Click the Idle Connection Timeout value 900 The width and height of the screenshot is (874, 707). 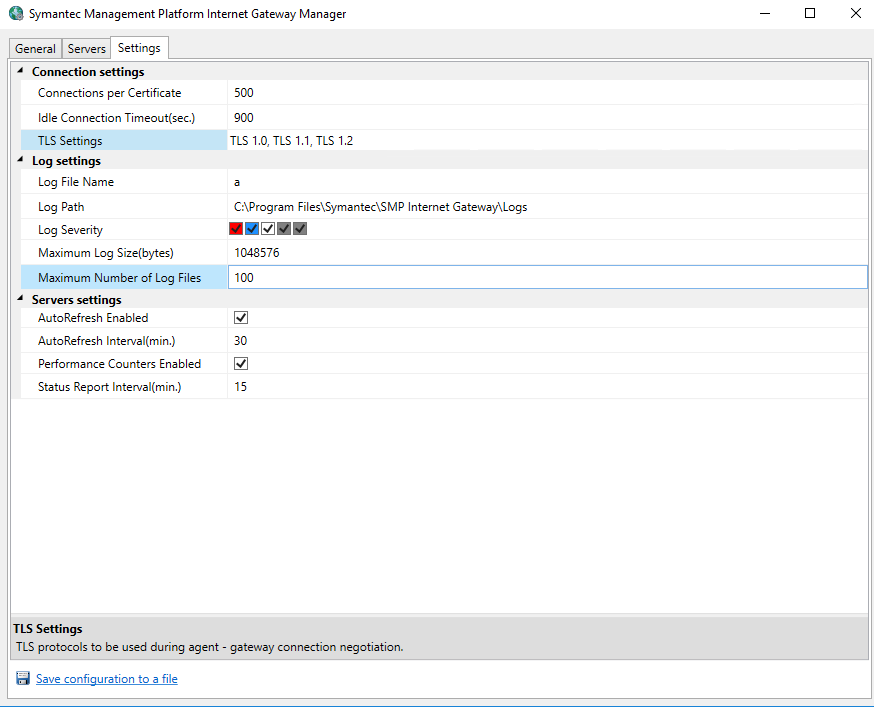(x=547, y=118)
